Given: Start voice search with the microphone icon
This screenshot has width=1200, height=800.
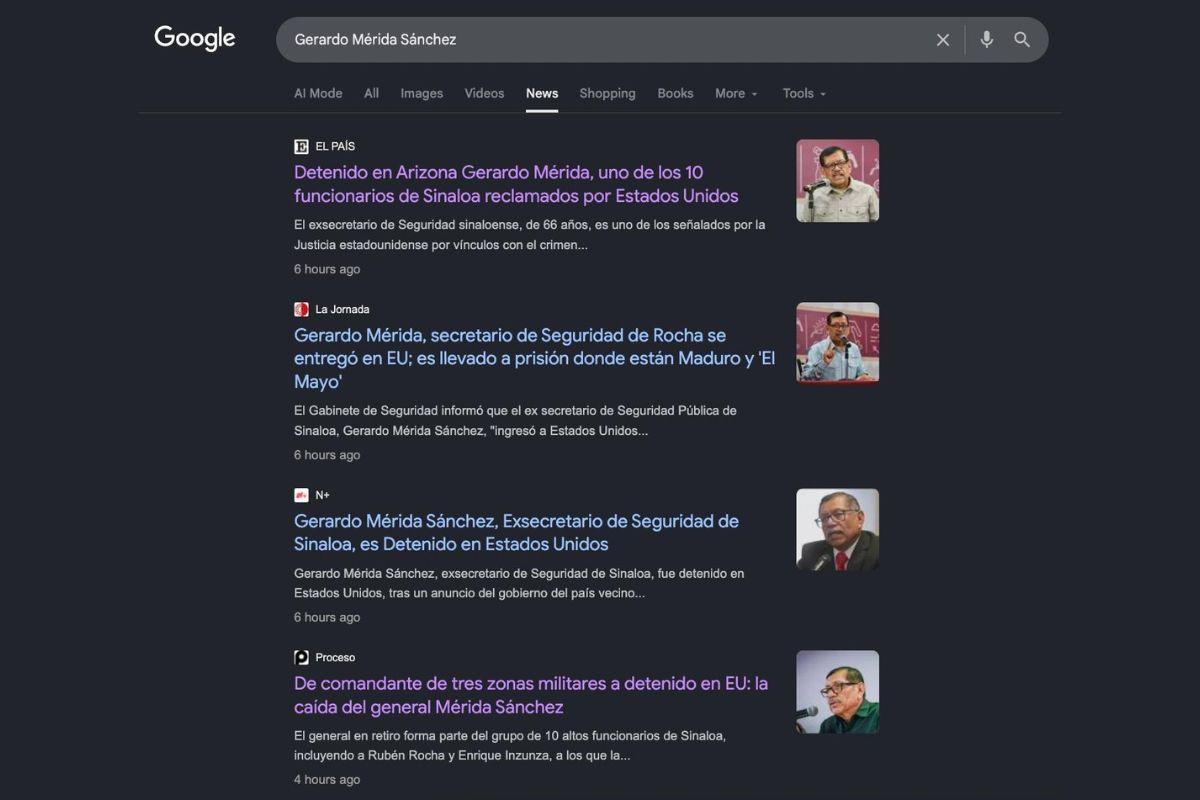Looking at the screenshot, I should click(x=987, y=40).
